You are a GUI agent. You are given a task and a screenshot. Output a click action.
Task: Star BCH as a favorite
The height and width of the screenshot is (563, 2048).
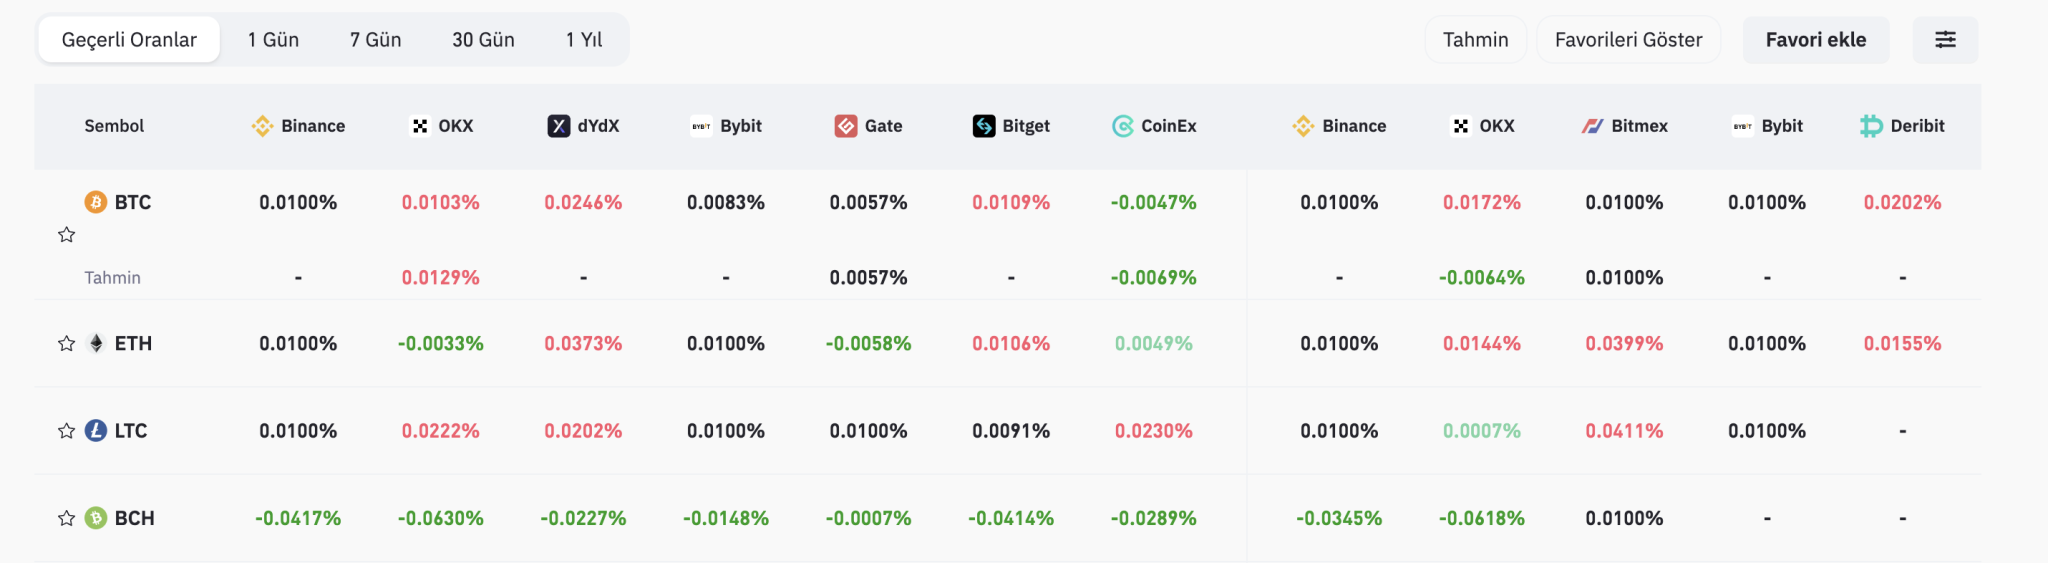click(67, 518)
